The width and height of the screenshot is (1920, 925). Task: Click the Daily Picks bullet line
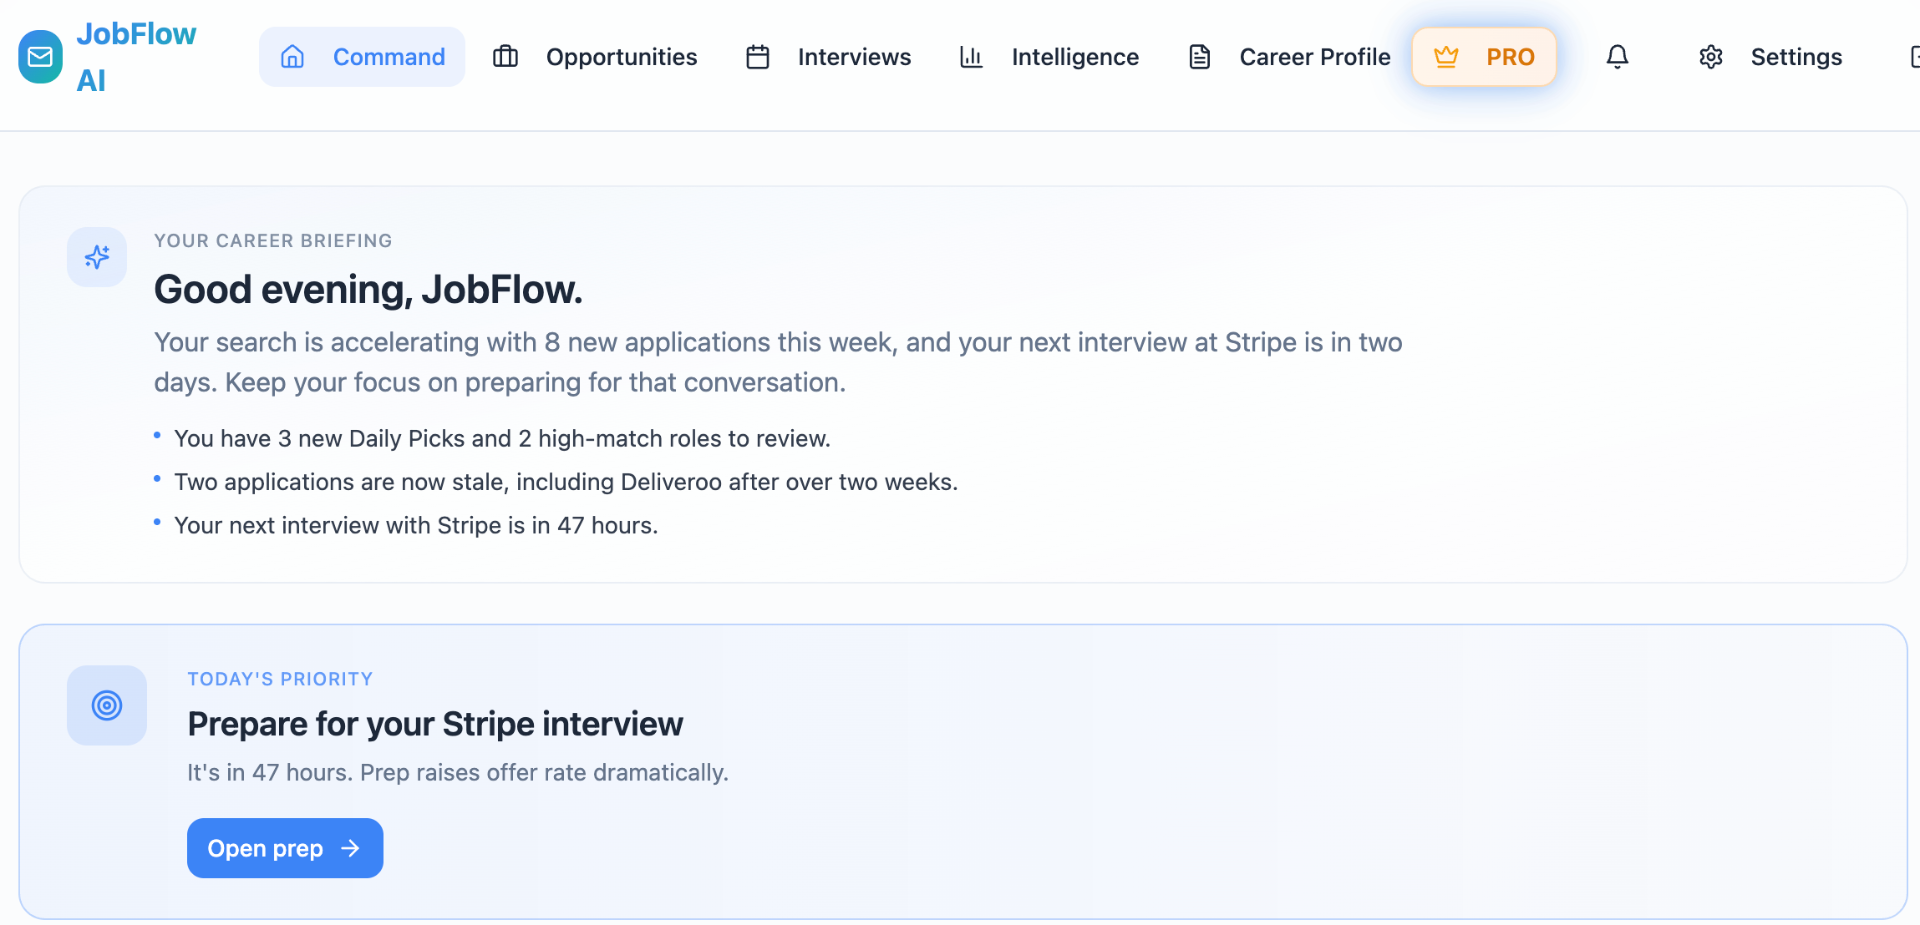(502, 439)
